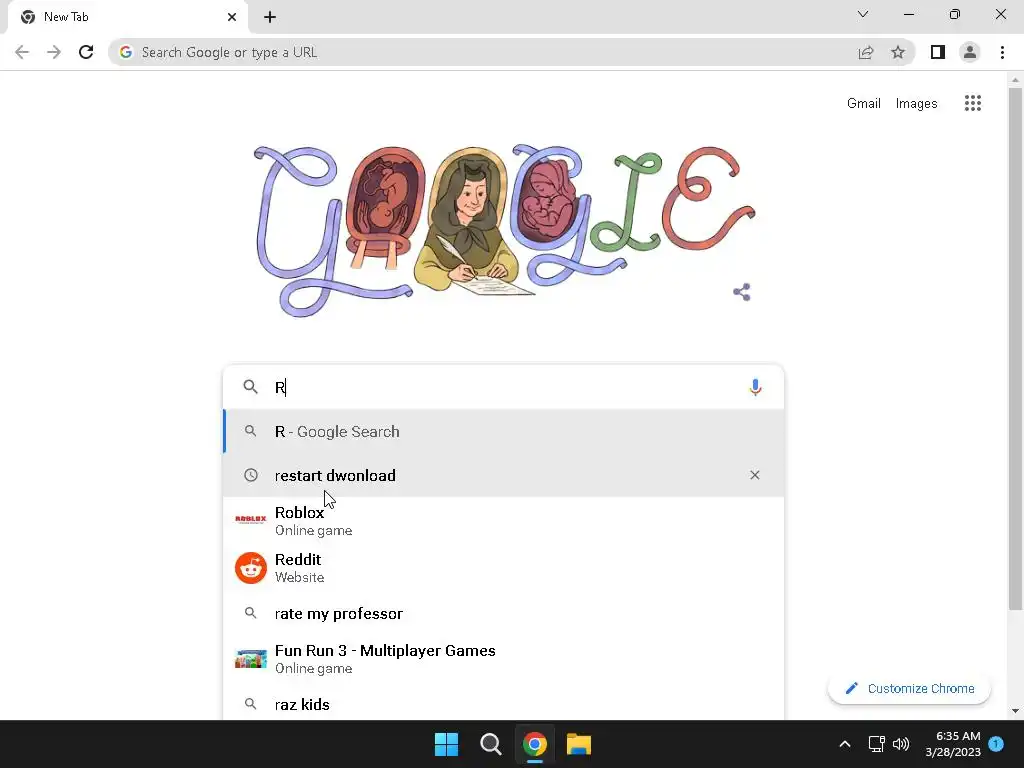
Task: Open the Google apps grid icon
Action: pyautogui.click(x=973, y=103)
